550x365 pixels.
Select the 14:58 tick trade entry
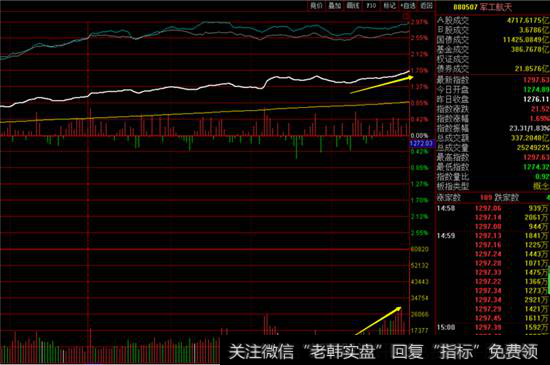click(x=493, y=209)
